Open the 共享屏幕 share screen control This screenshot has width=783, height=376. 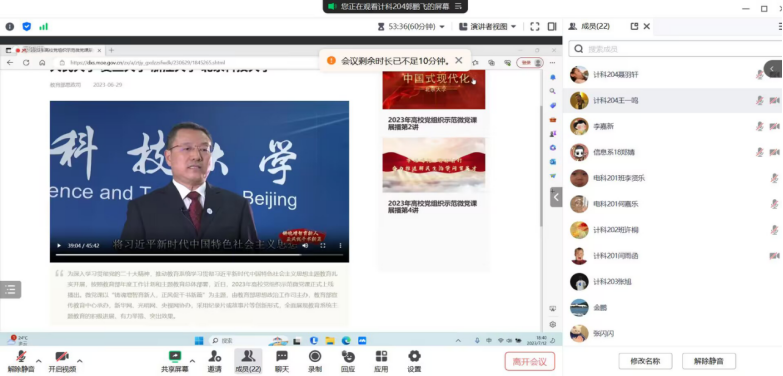[175, 362]
